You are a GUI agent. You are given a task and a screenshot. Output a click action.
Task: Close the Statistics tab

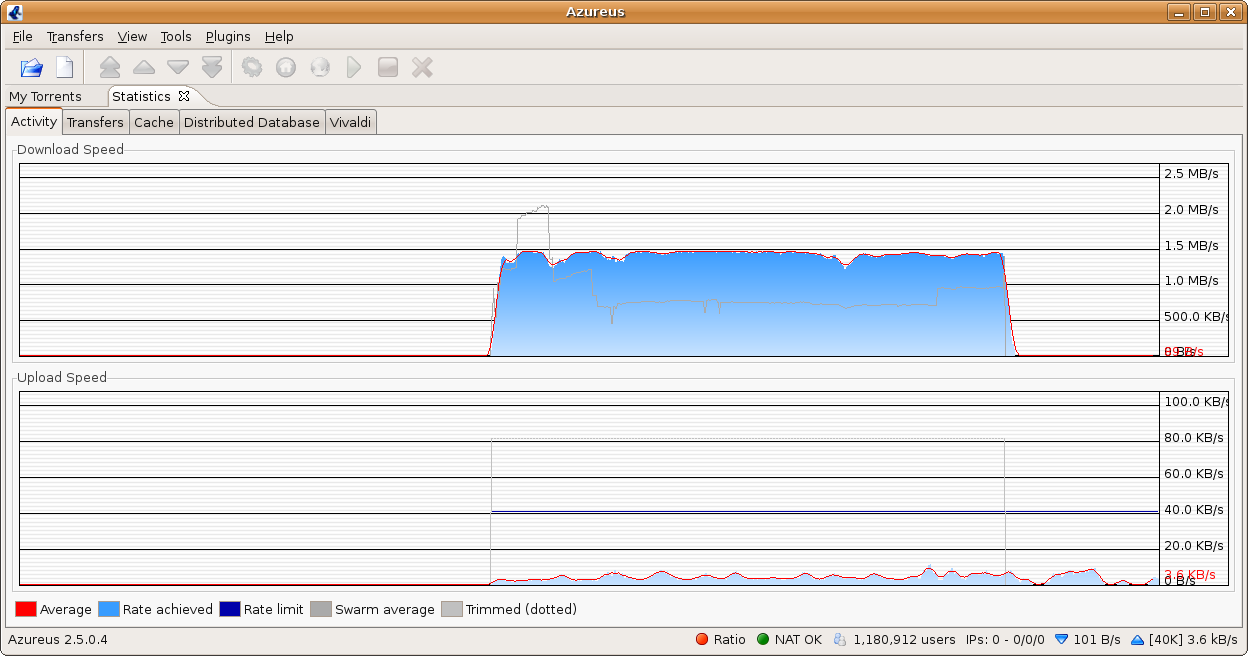[x=184, y=96]
